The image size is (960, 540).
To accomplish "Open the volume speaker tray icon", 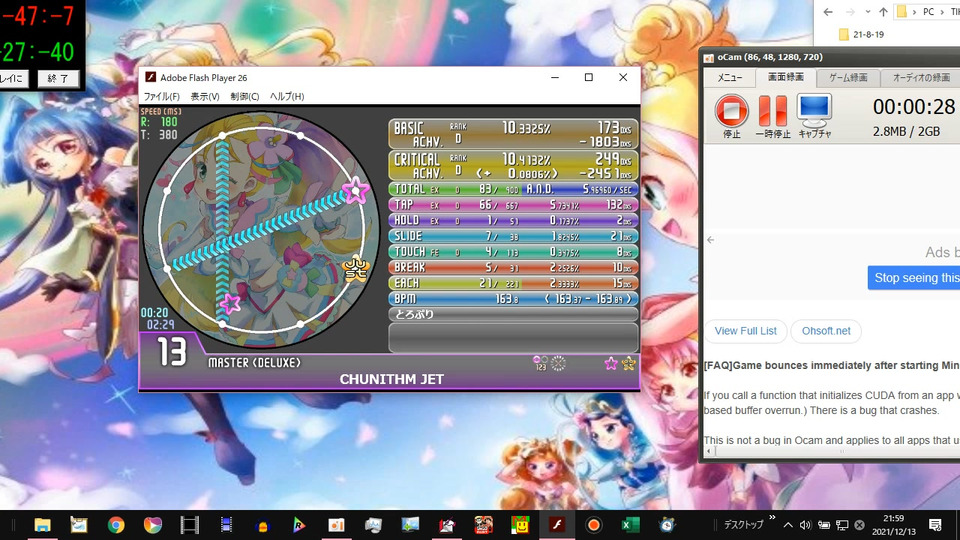I will 805,525.
